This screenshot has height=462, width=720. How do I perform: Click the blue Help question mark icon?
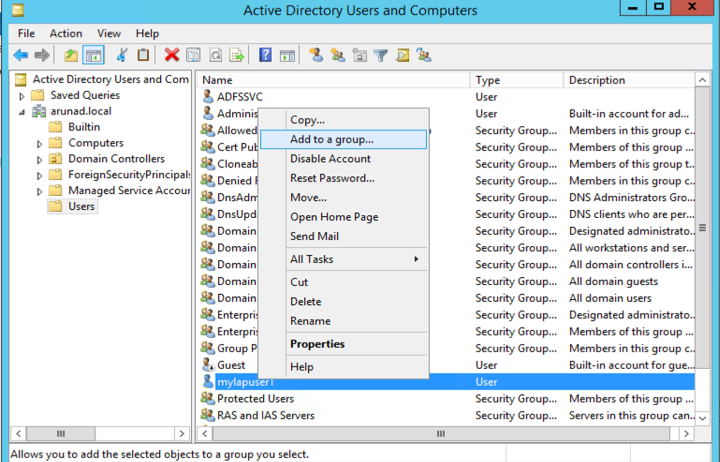point(265,56)
